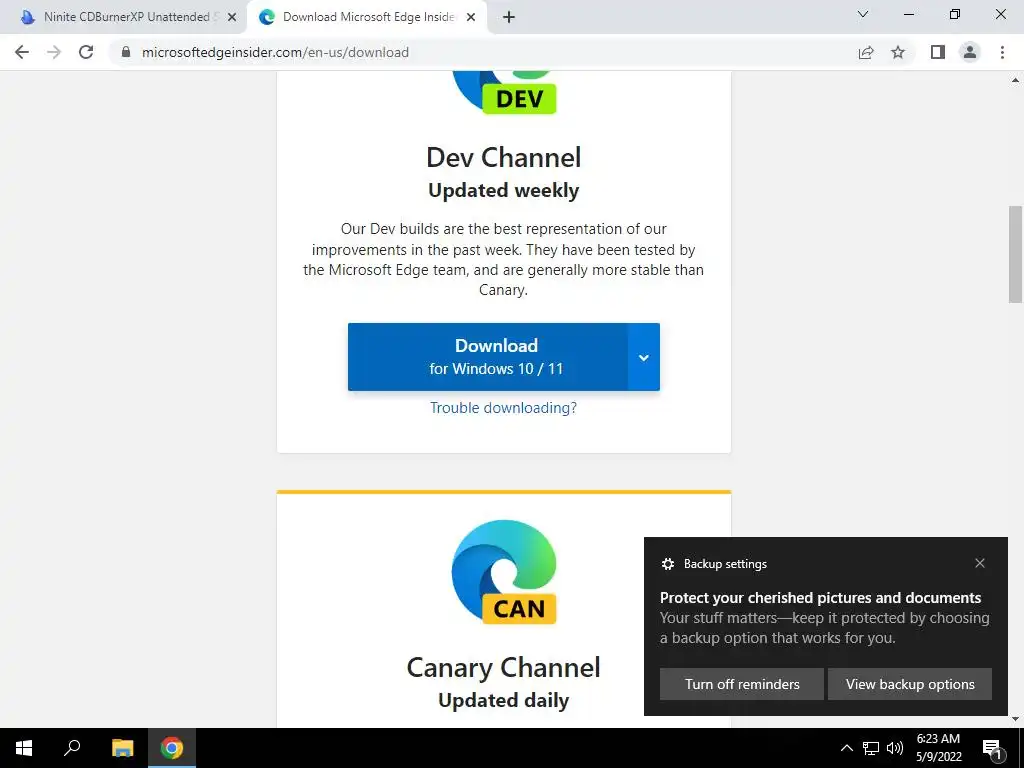Click the Chrome taskbar icon

coord(172,748)
